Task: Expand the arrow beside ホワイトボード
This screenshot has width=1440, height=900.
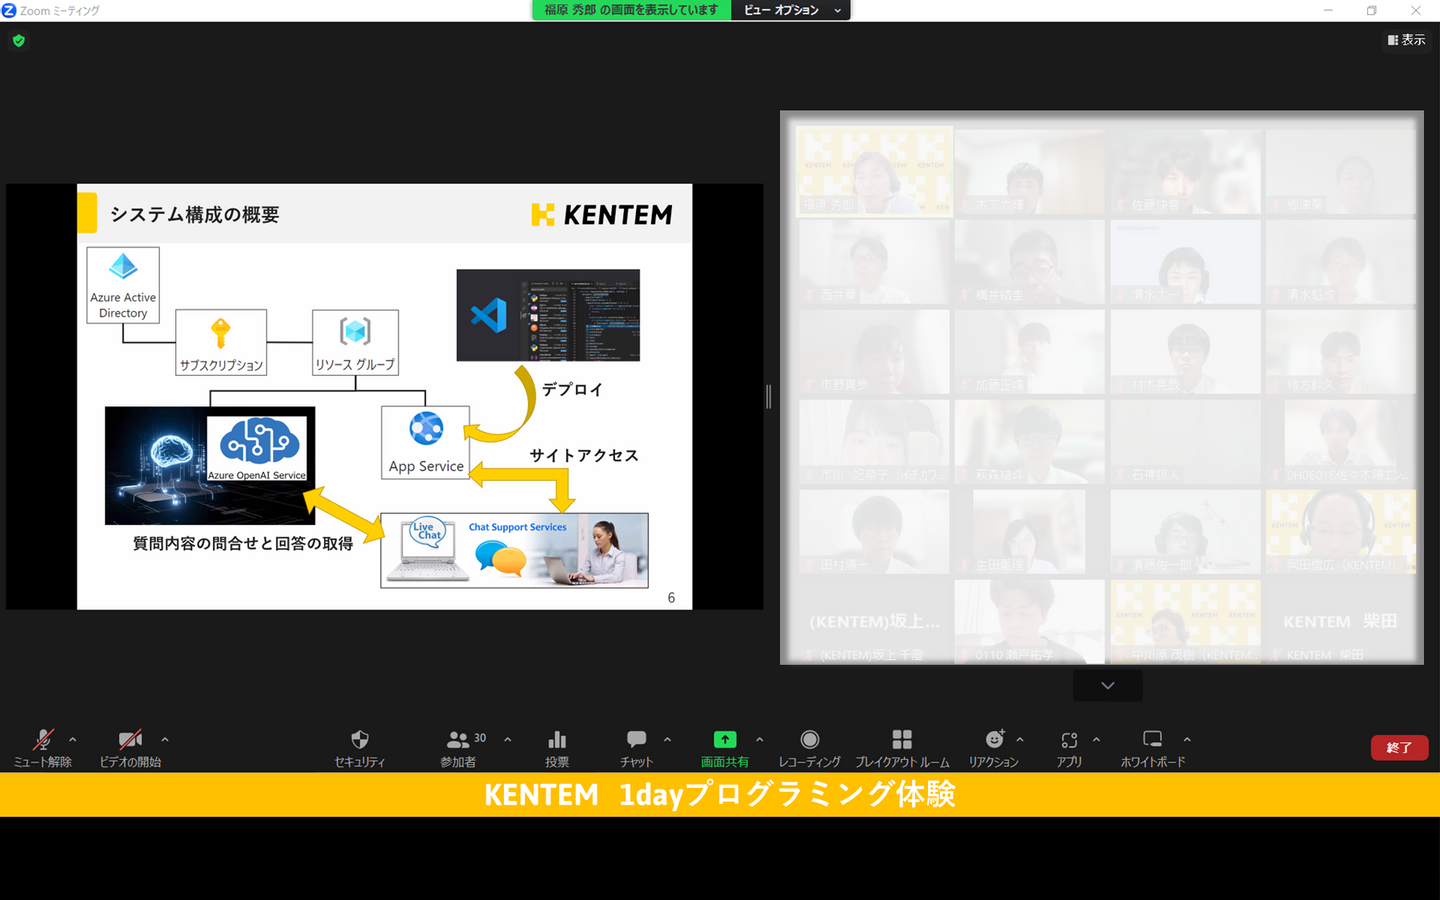Action: [1187, 740]
